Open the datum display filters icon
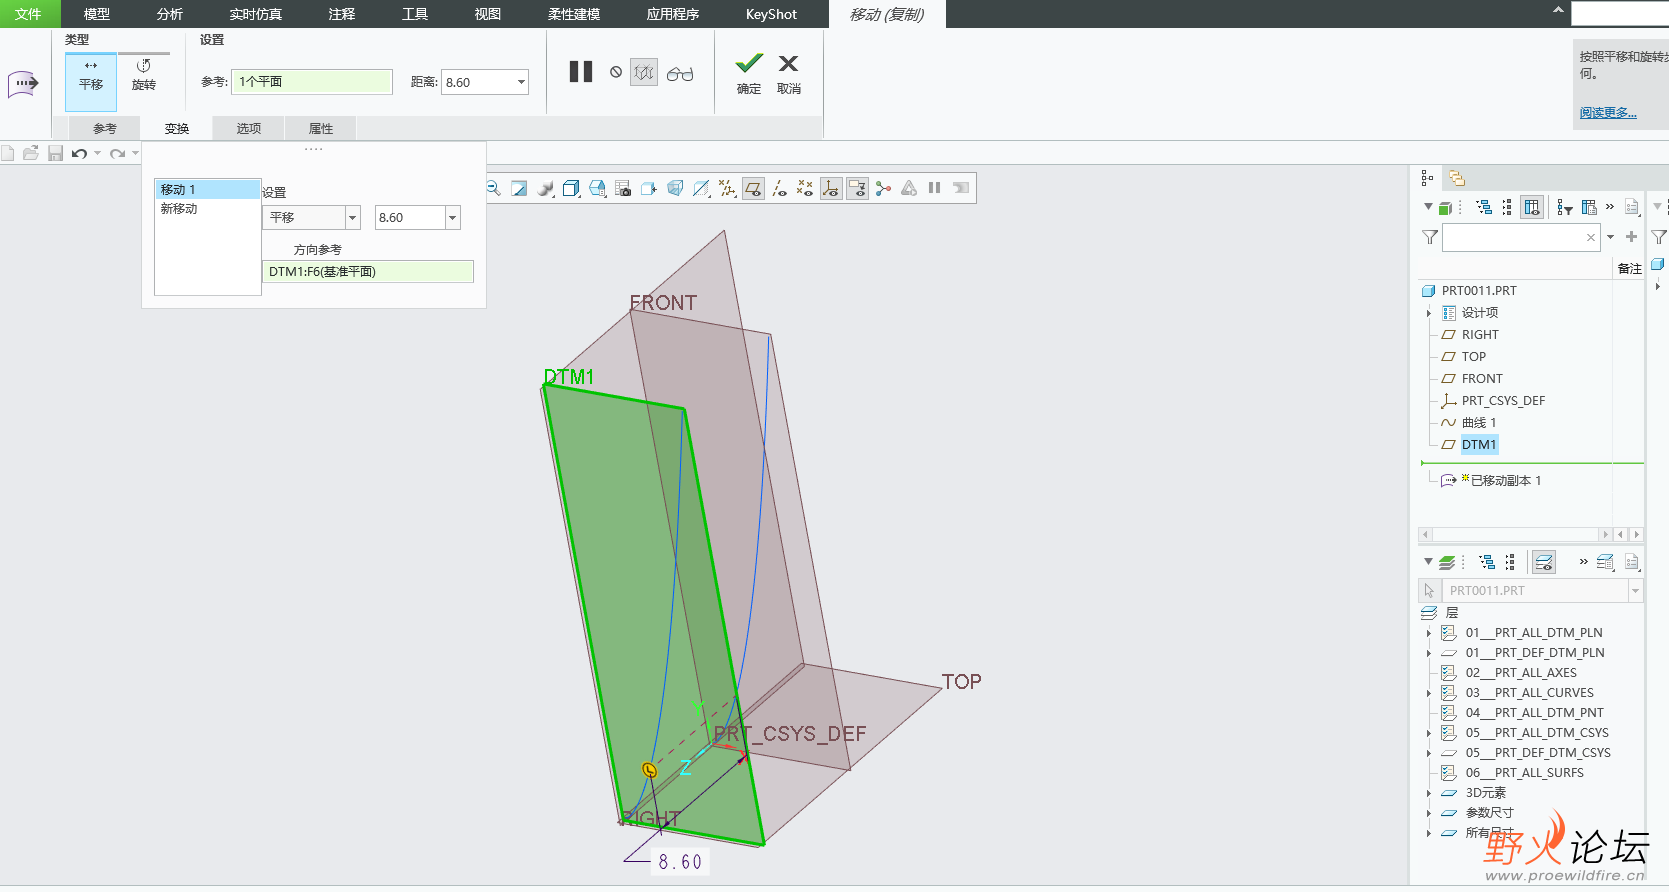Image resolution: width=1669 pixels, height=892 pixels. pyautogui.click(x=727, y=188)
